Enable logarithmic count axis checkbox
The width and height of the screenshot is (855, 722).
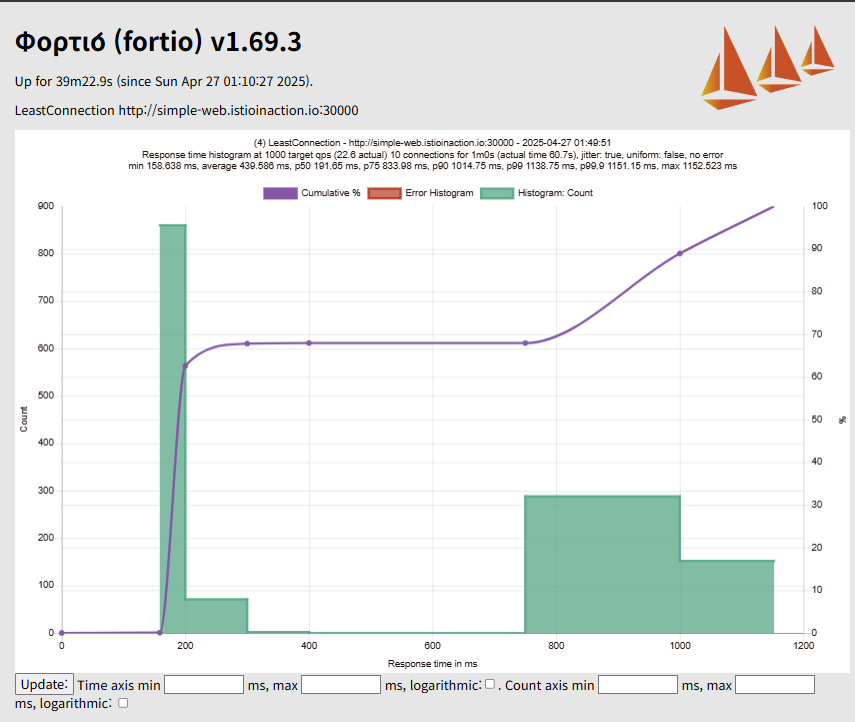click(x=123, y=703)
